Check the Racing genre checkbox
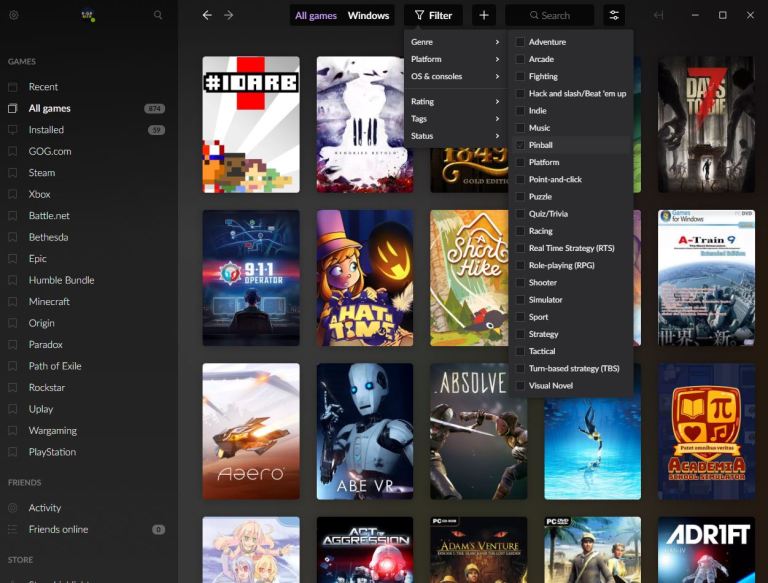768x583 pixels. click(520, 231)
